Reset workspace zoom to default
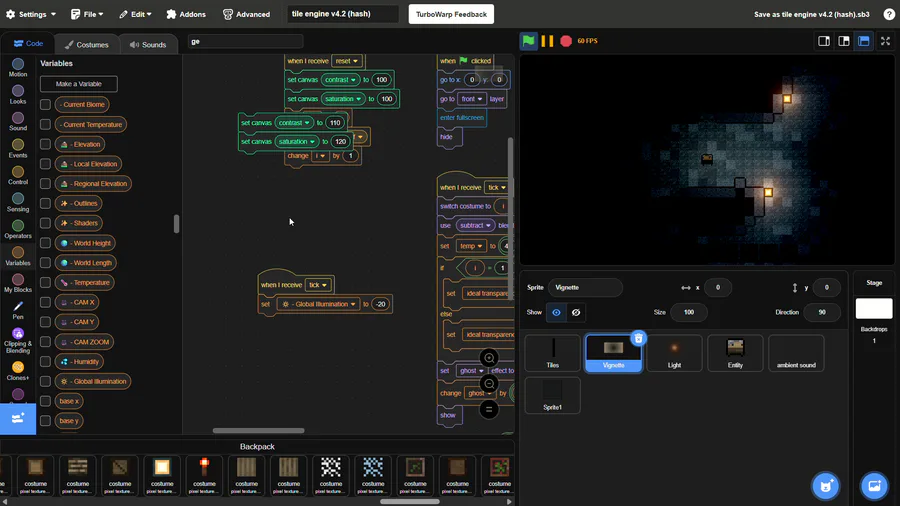 click(489, 409)
